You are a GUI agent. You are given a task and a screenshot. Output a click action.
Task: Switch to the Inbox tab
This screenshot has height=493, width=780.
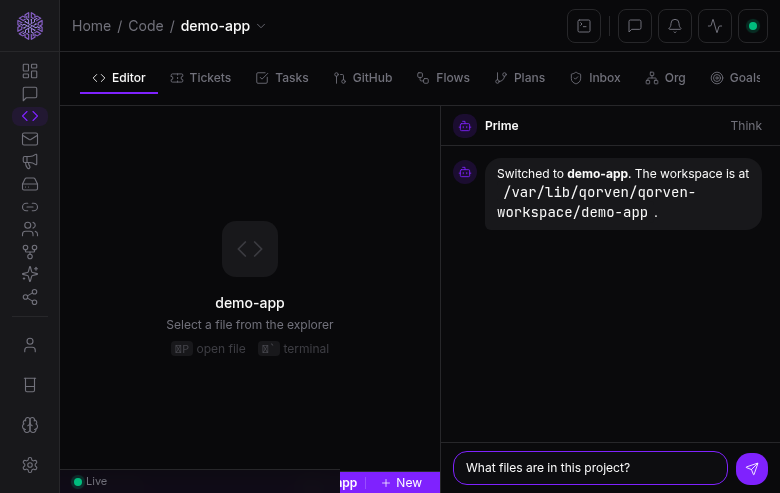(x=595, y=78)
